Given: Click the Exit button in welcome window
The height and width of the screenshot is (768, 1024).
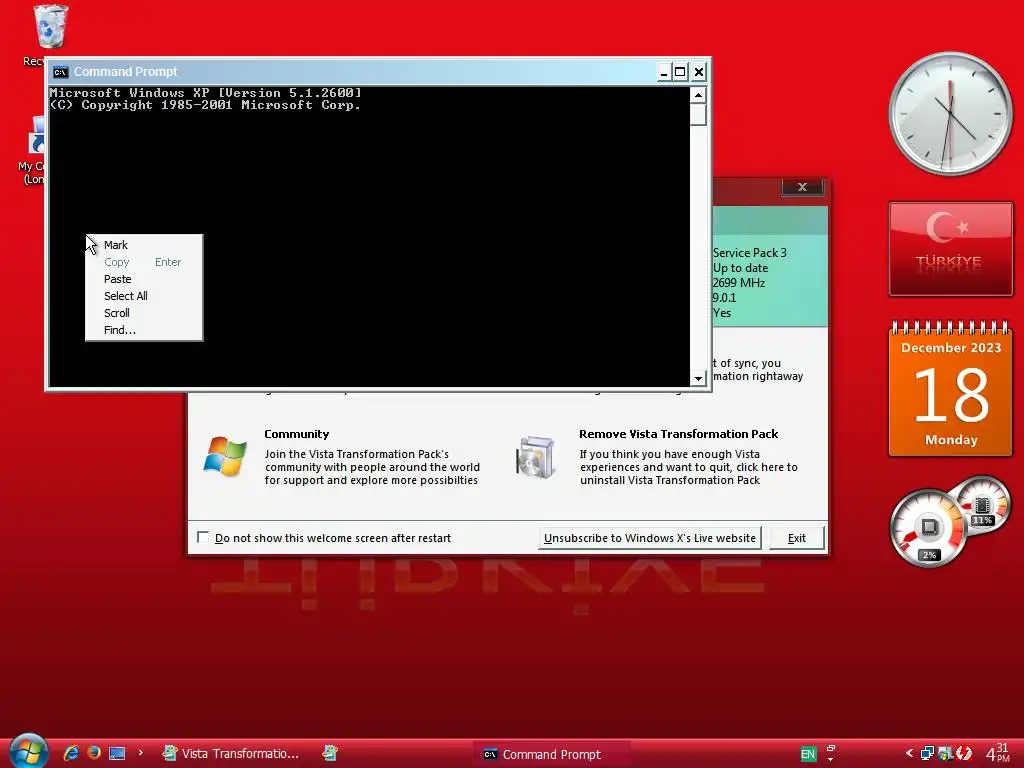Looking at the screenshot, I should 797,538.
